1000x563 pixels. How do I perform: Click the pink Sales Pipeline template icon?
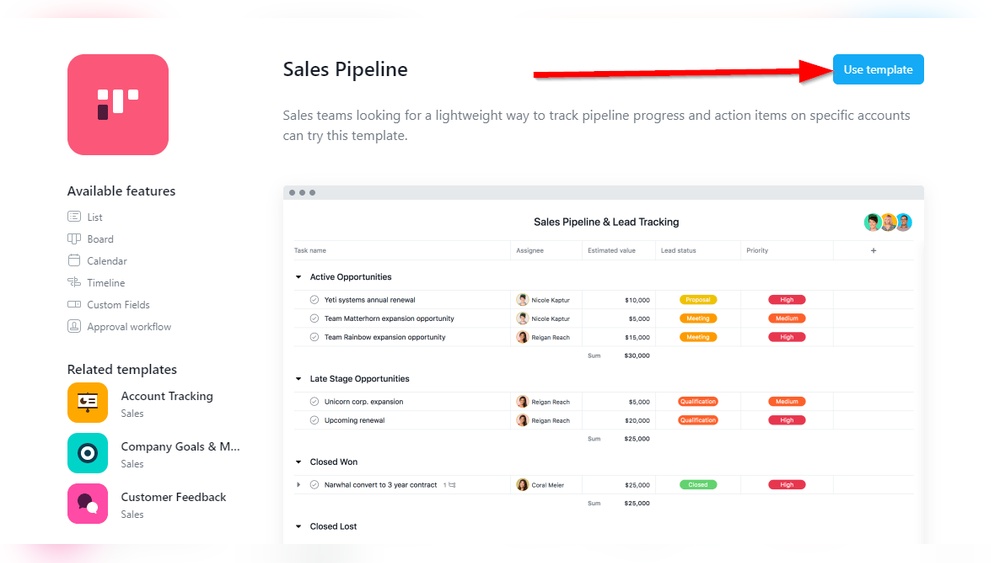click(x=118, y=105)
